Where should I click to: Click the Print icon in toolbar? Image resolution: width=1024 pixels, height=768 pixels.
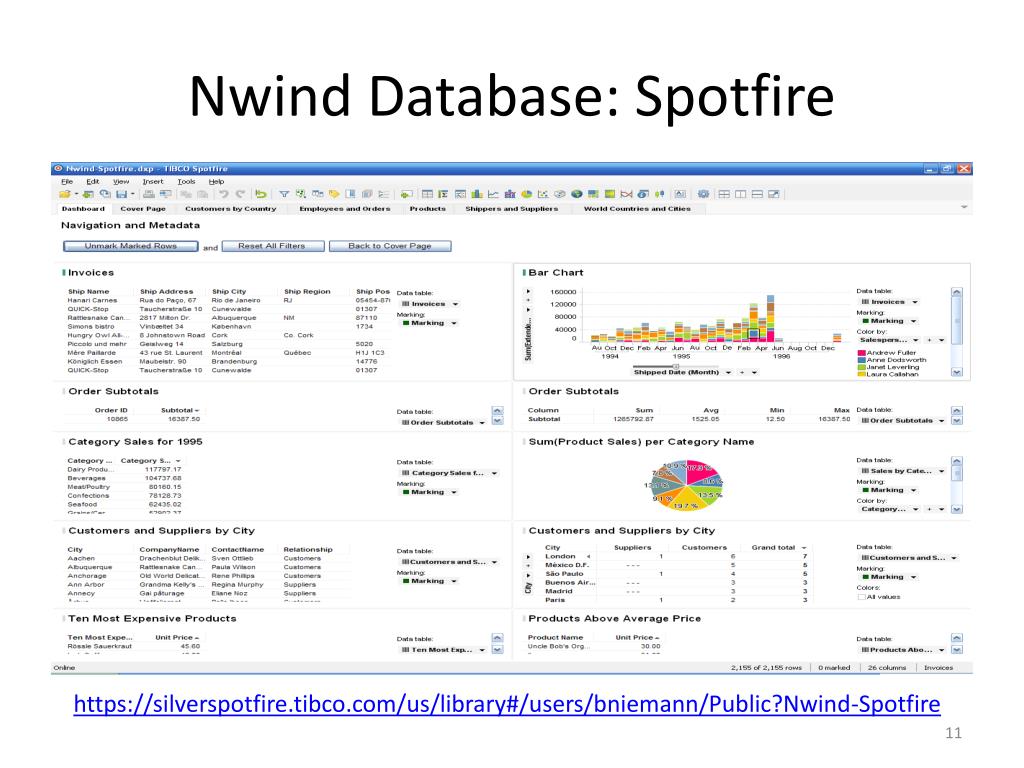point(150,194)
